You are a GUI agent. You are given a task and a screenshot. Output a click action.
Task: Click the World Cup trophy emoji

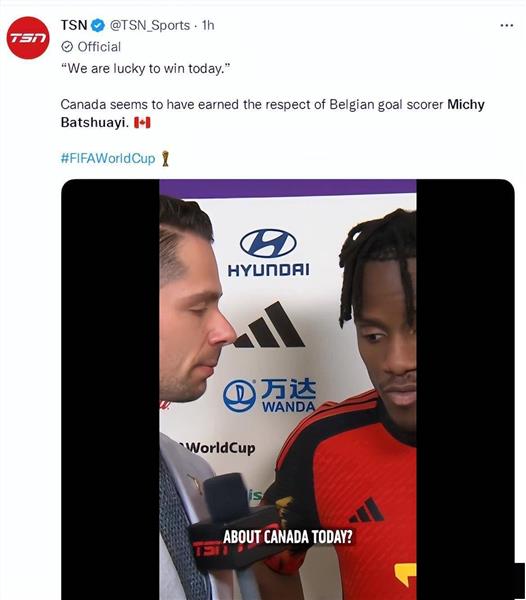pyautogui.click(x=165, y=158)
